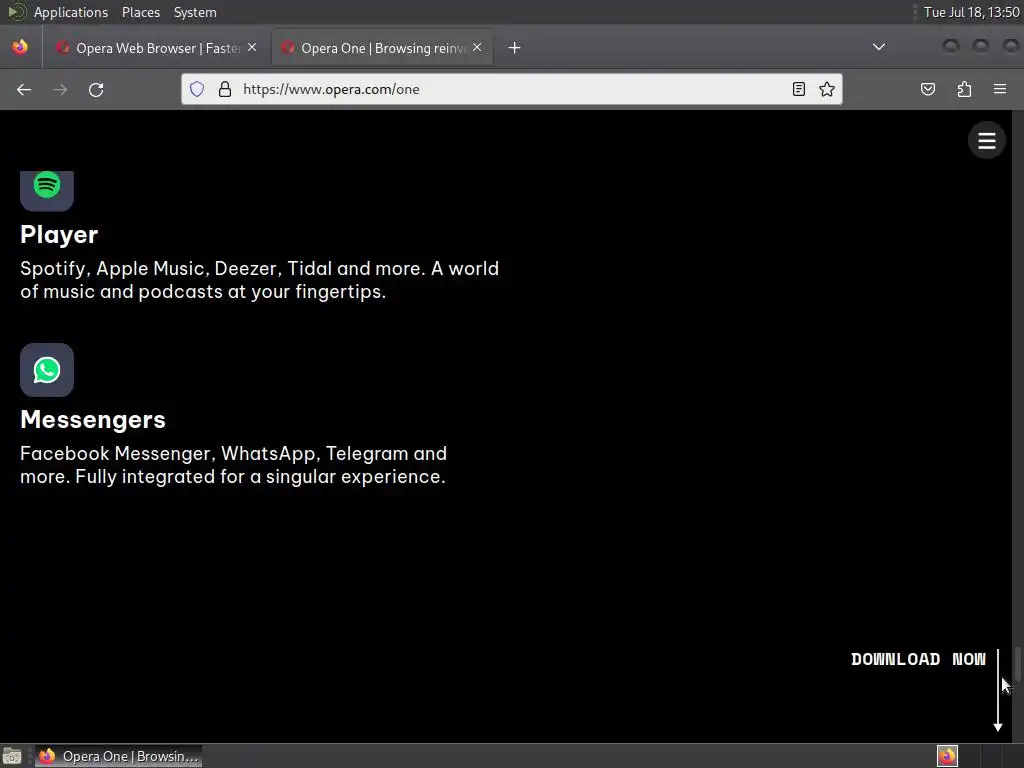This screenshot has height=768, width=1024.
Task: Select Opera One window in the taskbar
Action: click(x=118, y=756)
